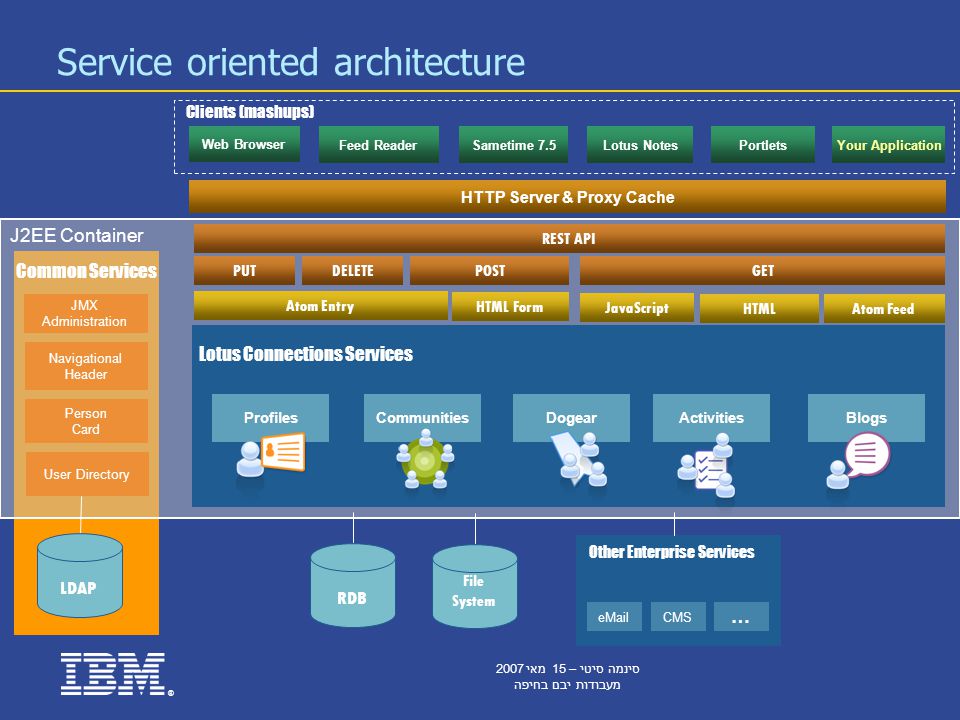
Task: Click the Other Enterprise Services heading
Action: point(672,552)
